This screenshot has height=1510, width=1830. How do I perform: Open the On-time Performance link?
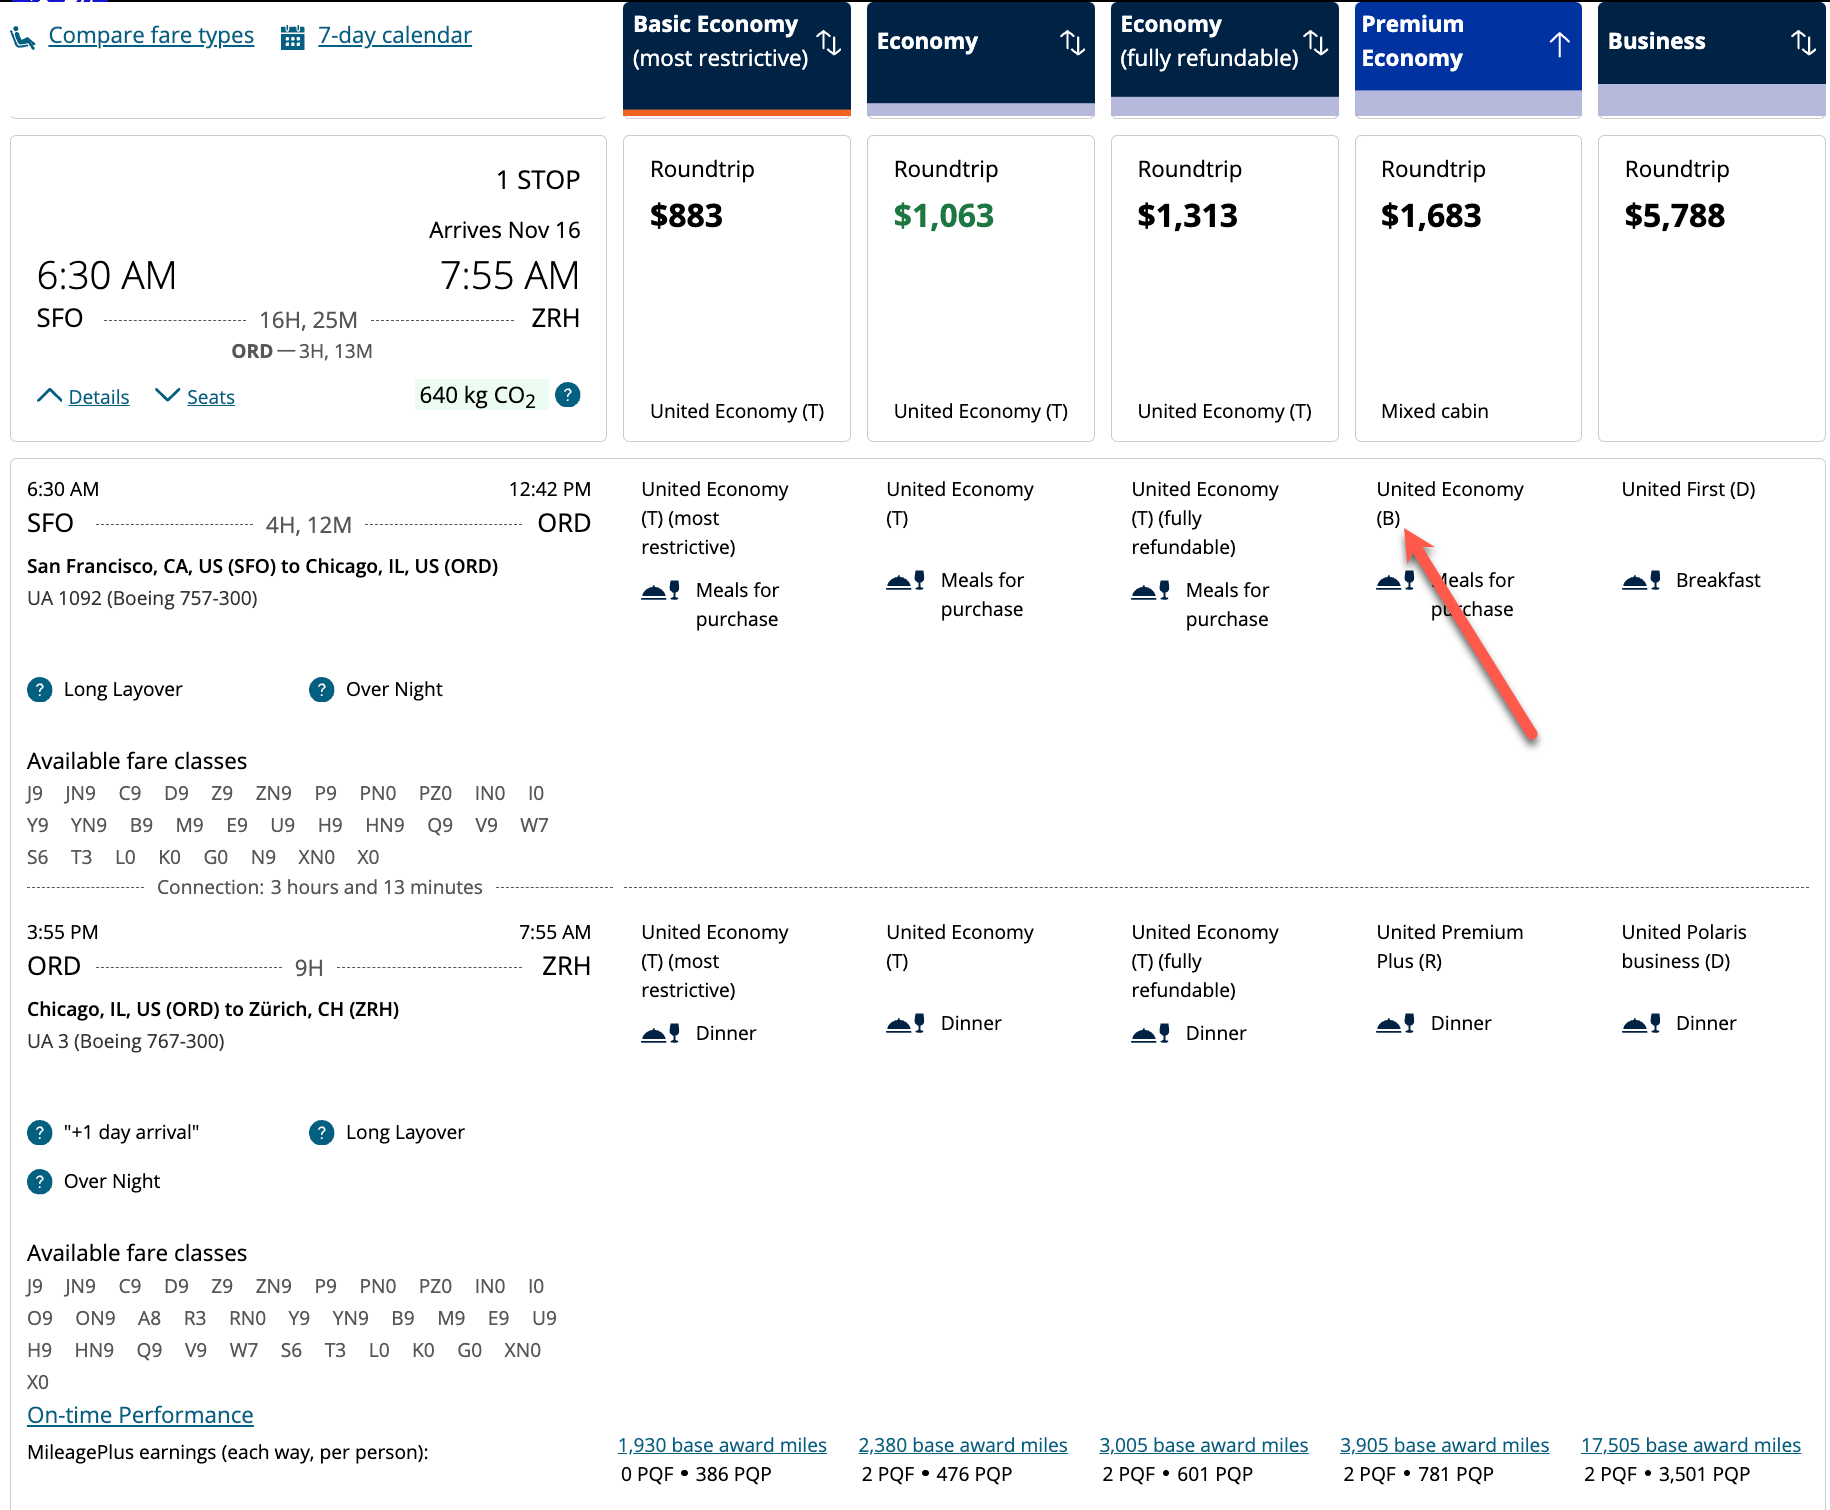coord(139,1415)
